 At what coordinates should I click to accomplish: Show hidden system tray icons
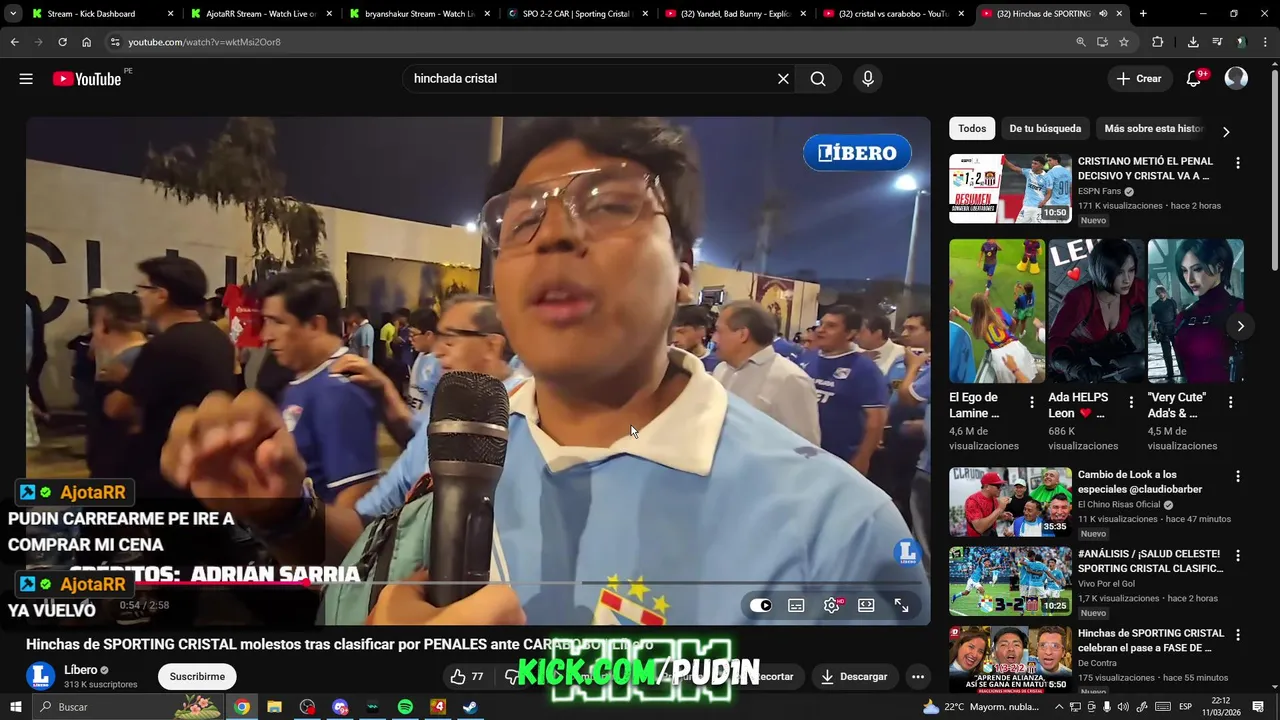tap(1059, 707)
